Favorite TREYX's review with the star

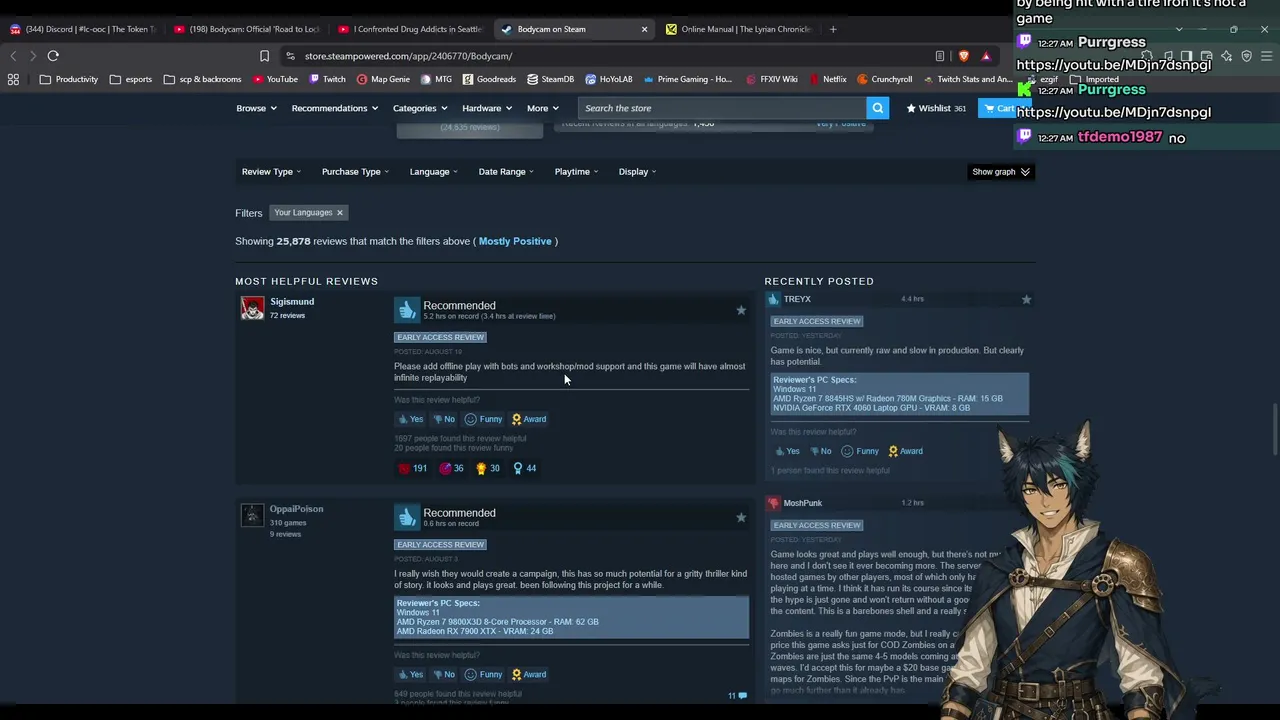point(1026,299)
